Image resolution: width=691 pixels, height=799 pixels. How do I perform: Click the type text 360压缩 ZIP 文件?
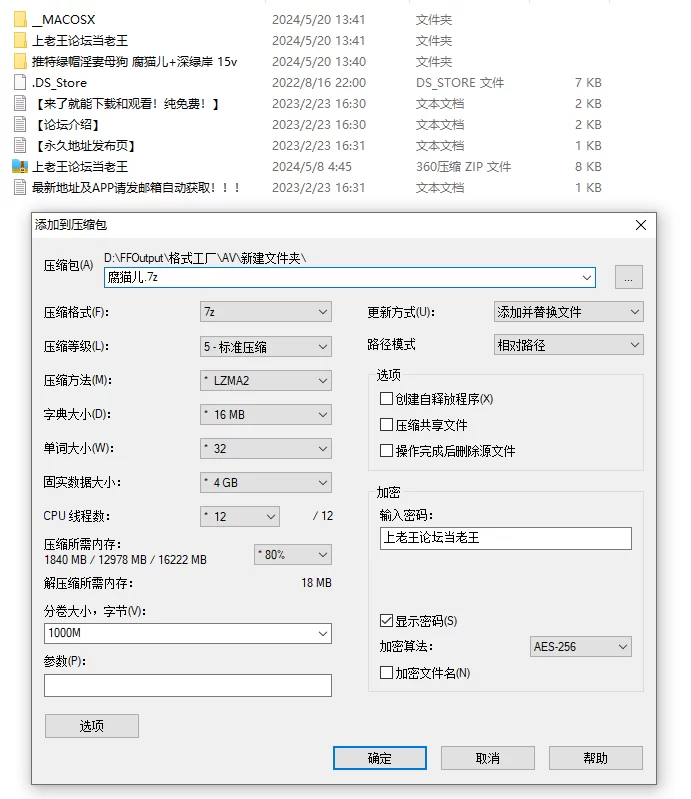pyautogui.click(x=463, y=167)
